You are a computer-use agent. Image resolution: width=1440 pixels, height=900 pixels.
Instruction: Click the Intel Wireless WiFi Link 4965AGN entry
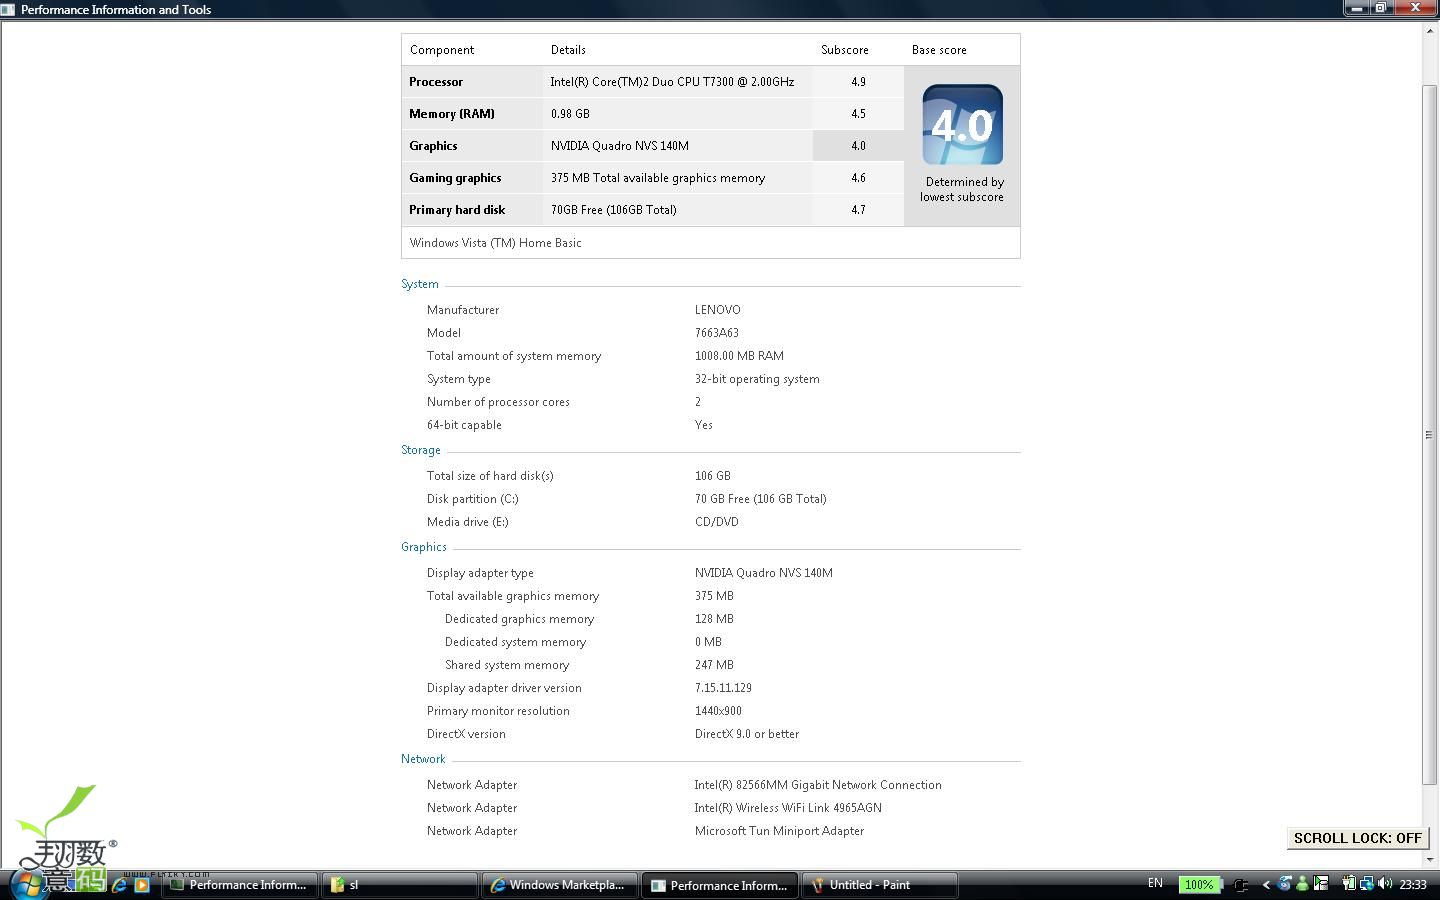(x=788, y=808)
